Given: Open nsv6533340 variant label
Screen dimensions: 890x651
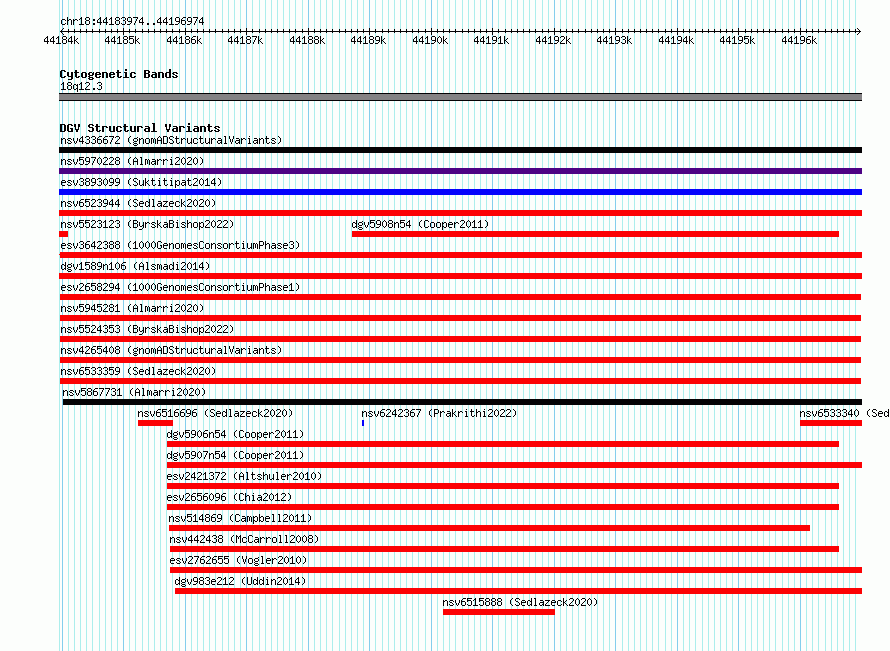Looking at the screenshot, I should [844, 413].
